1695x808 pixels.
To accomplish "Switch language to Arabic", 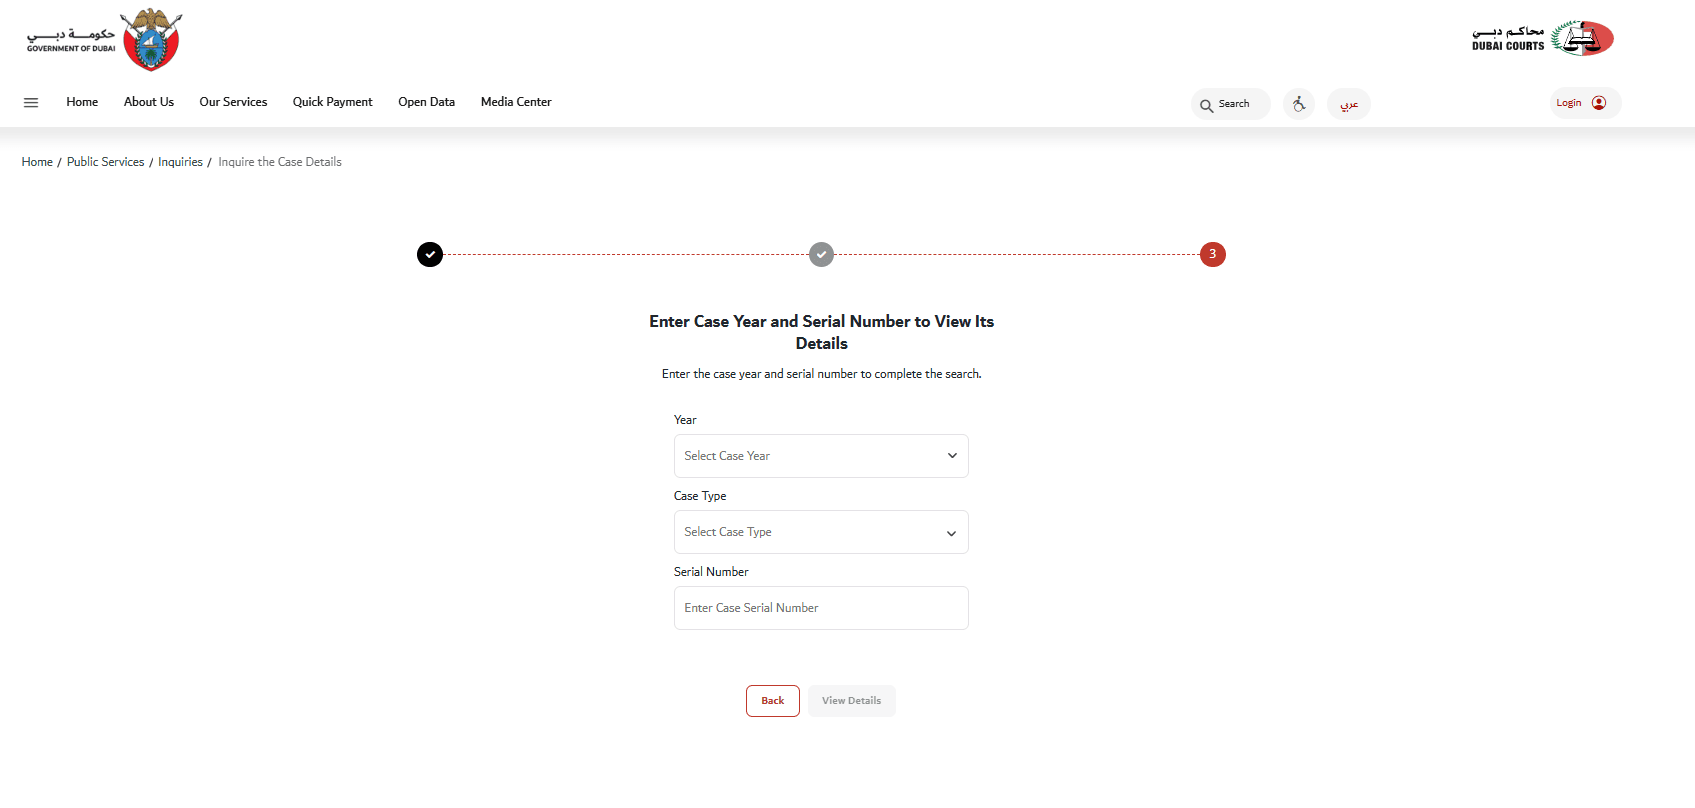I will click(1349, 104).
